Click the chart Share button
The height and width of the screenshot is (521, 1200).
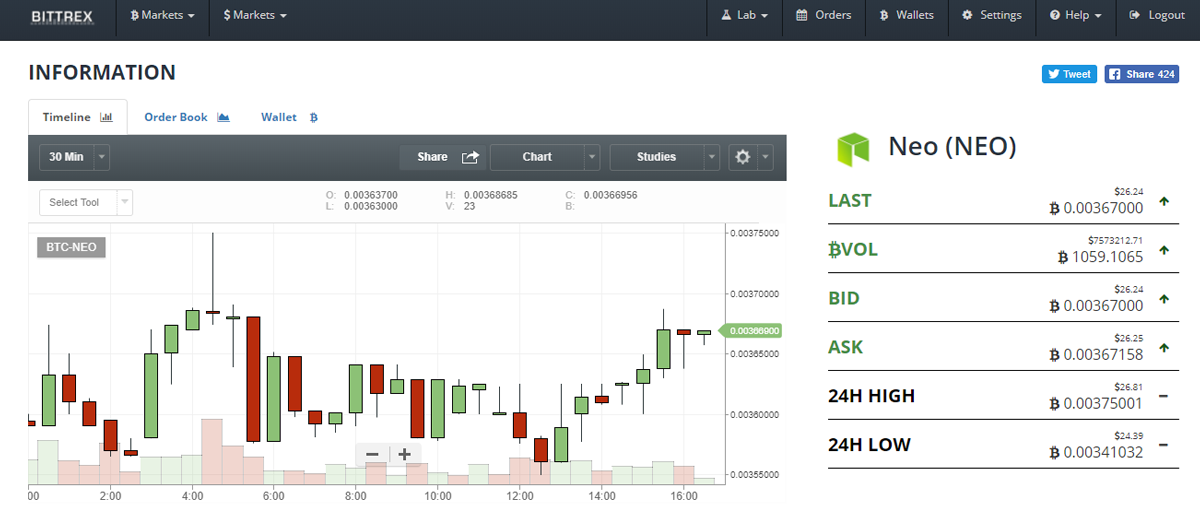click(x=443, y=157)
